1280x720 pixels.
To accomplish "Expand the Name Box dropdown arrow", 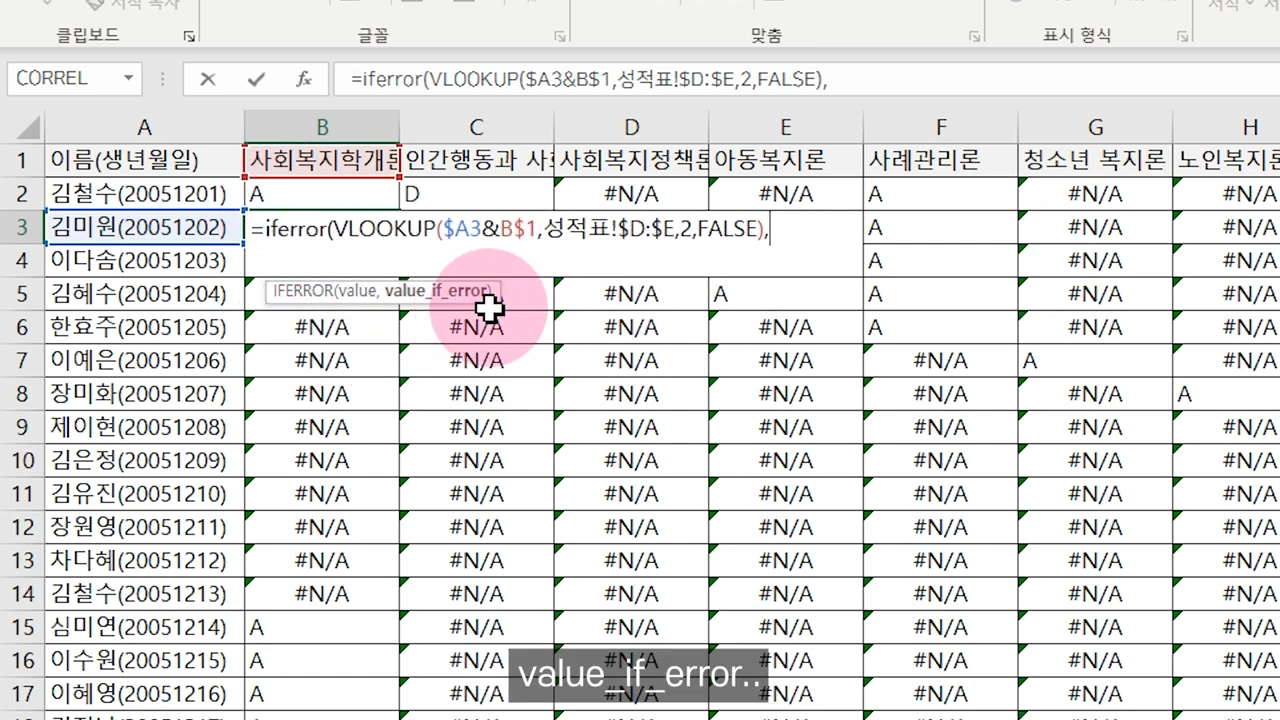I will (x=129, y=78).
